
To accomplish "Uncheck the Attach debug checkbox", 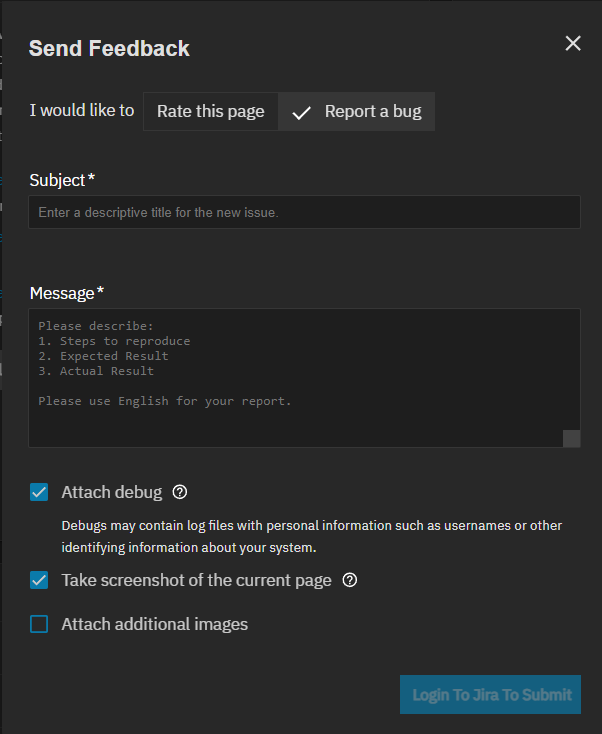I will [x=39, y=492].
